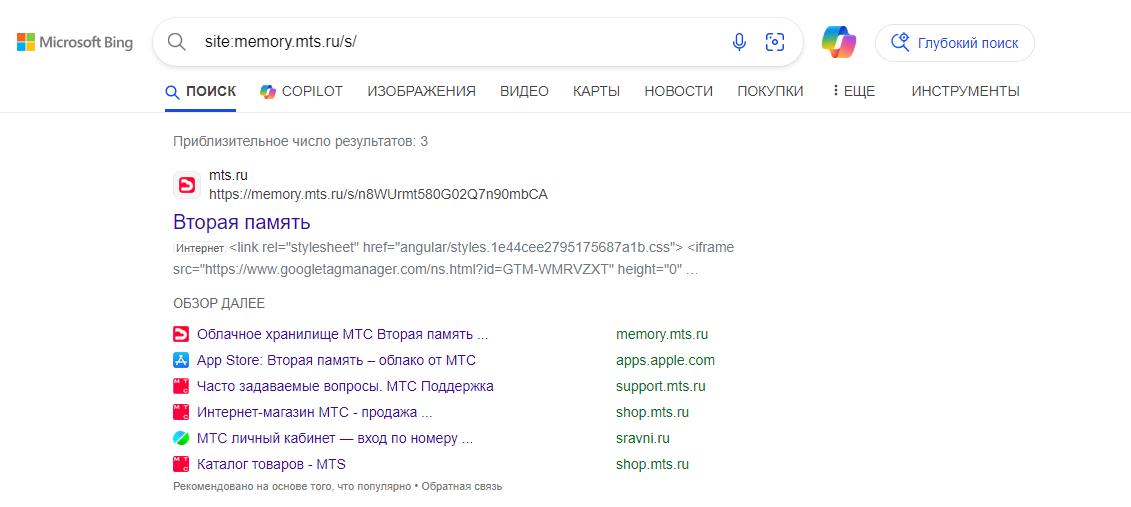Click the Интернет tag label

(200, 248)
